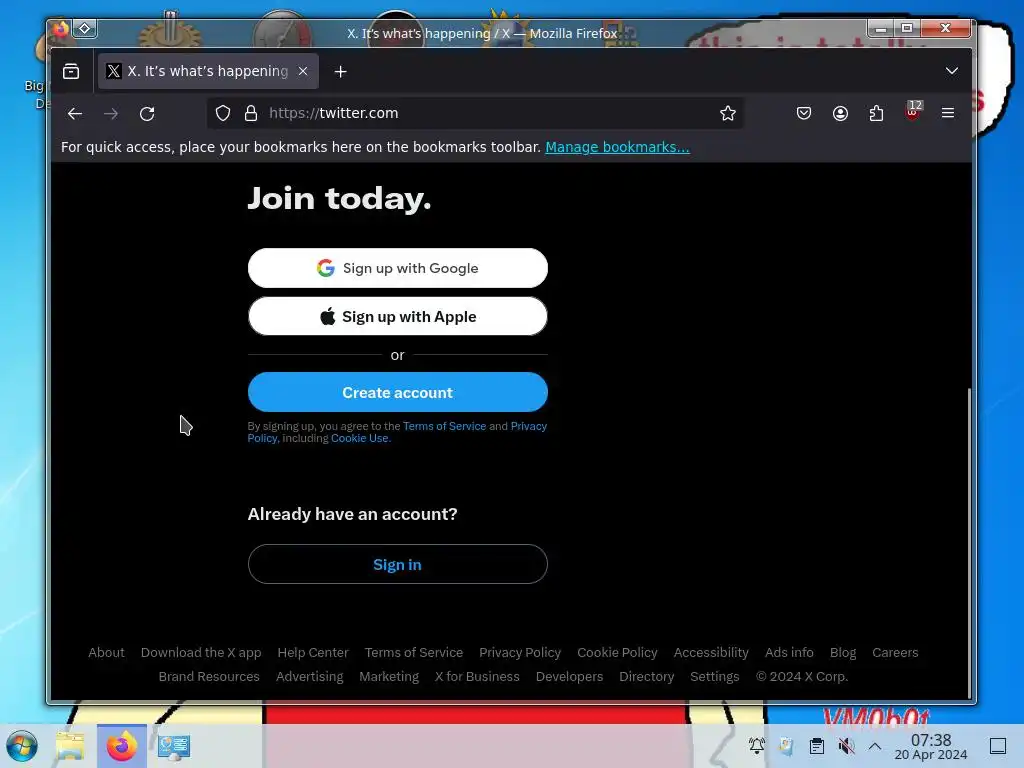
Task: Toggle the title bar on-all-desktops pin icon
Action: click(85, 28)
